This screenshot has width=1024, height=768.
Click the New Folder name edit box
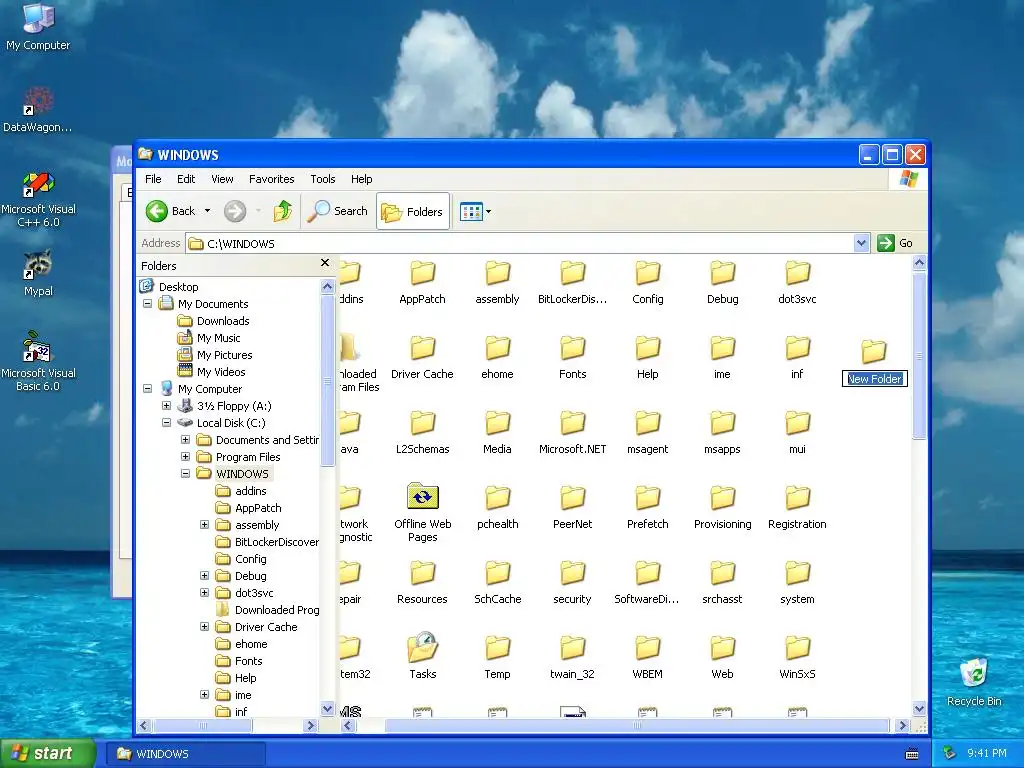point(874,379)
